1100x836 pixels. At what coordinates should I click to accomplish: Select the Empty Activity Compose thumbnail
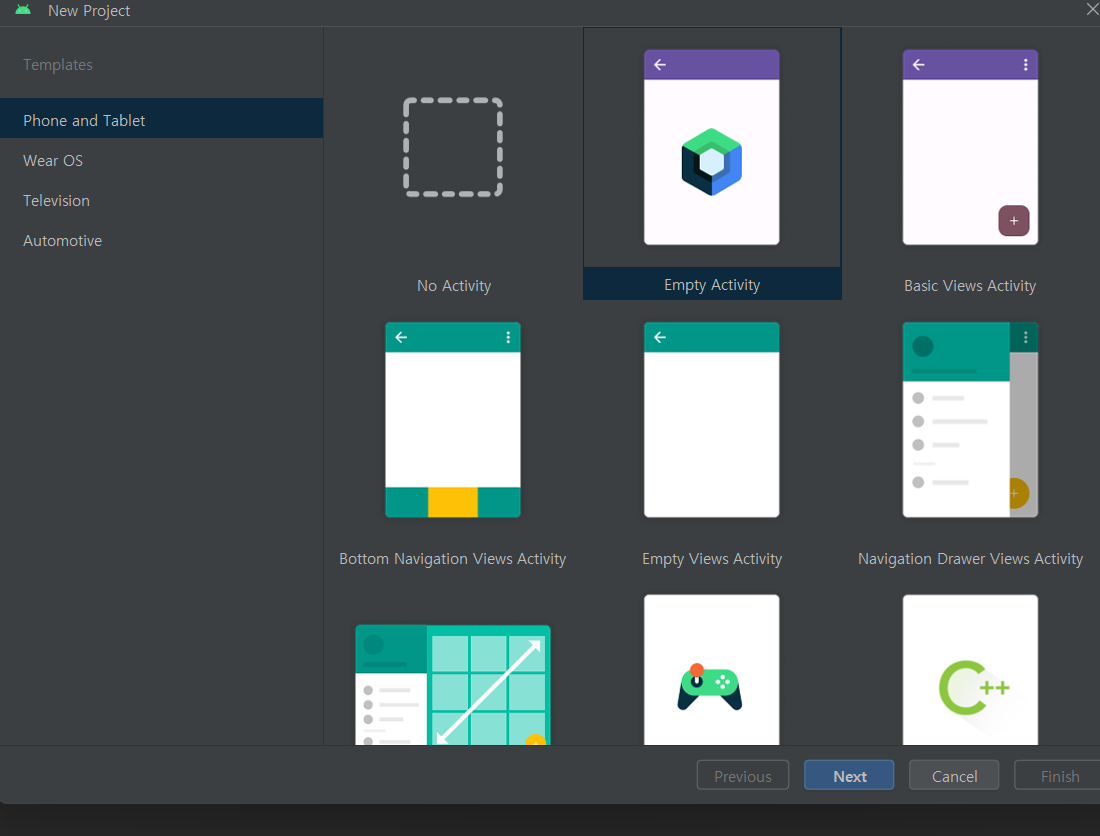[x=711, y=147]
